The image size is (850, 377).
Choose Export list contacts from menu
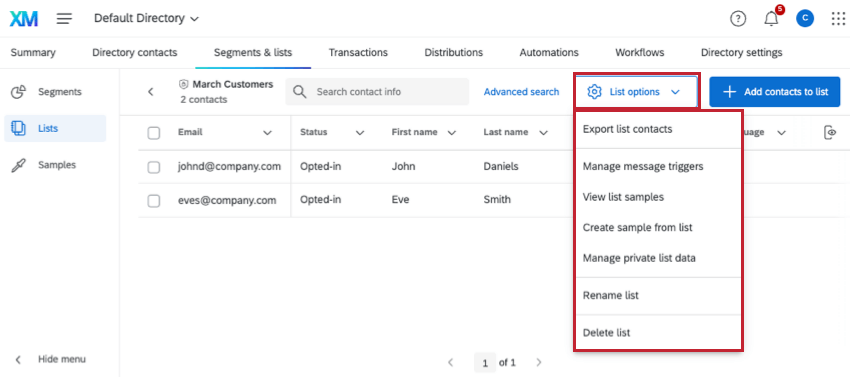click(x=627, y=129)
